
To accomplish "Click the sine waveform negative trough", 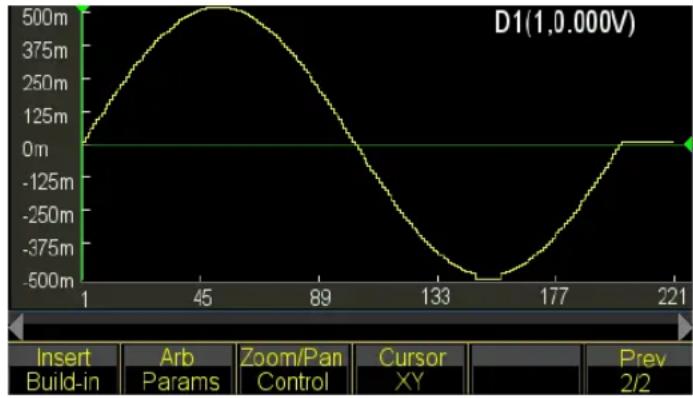I will pyautogui.click(x=488, y=278).
